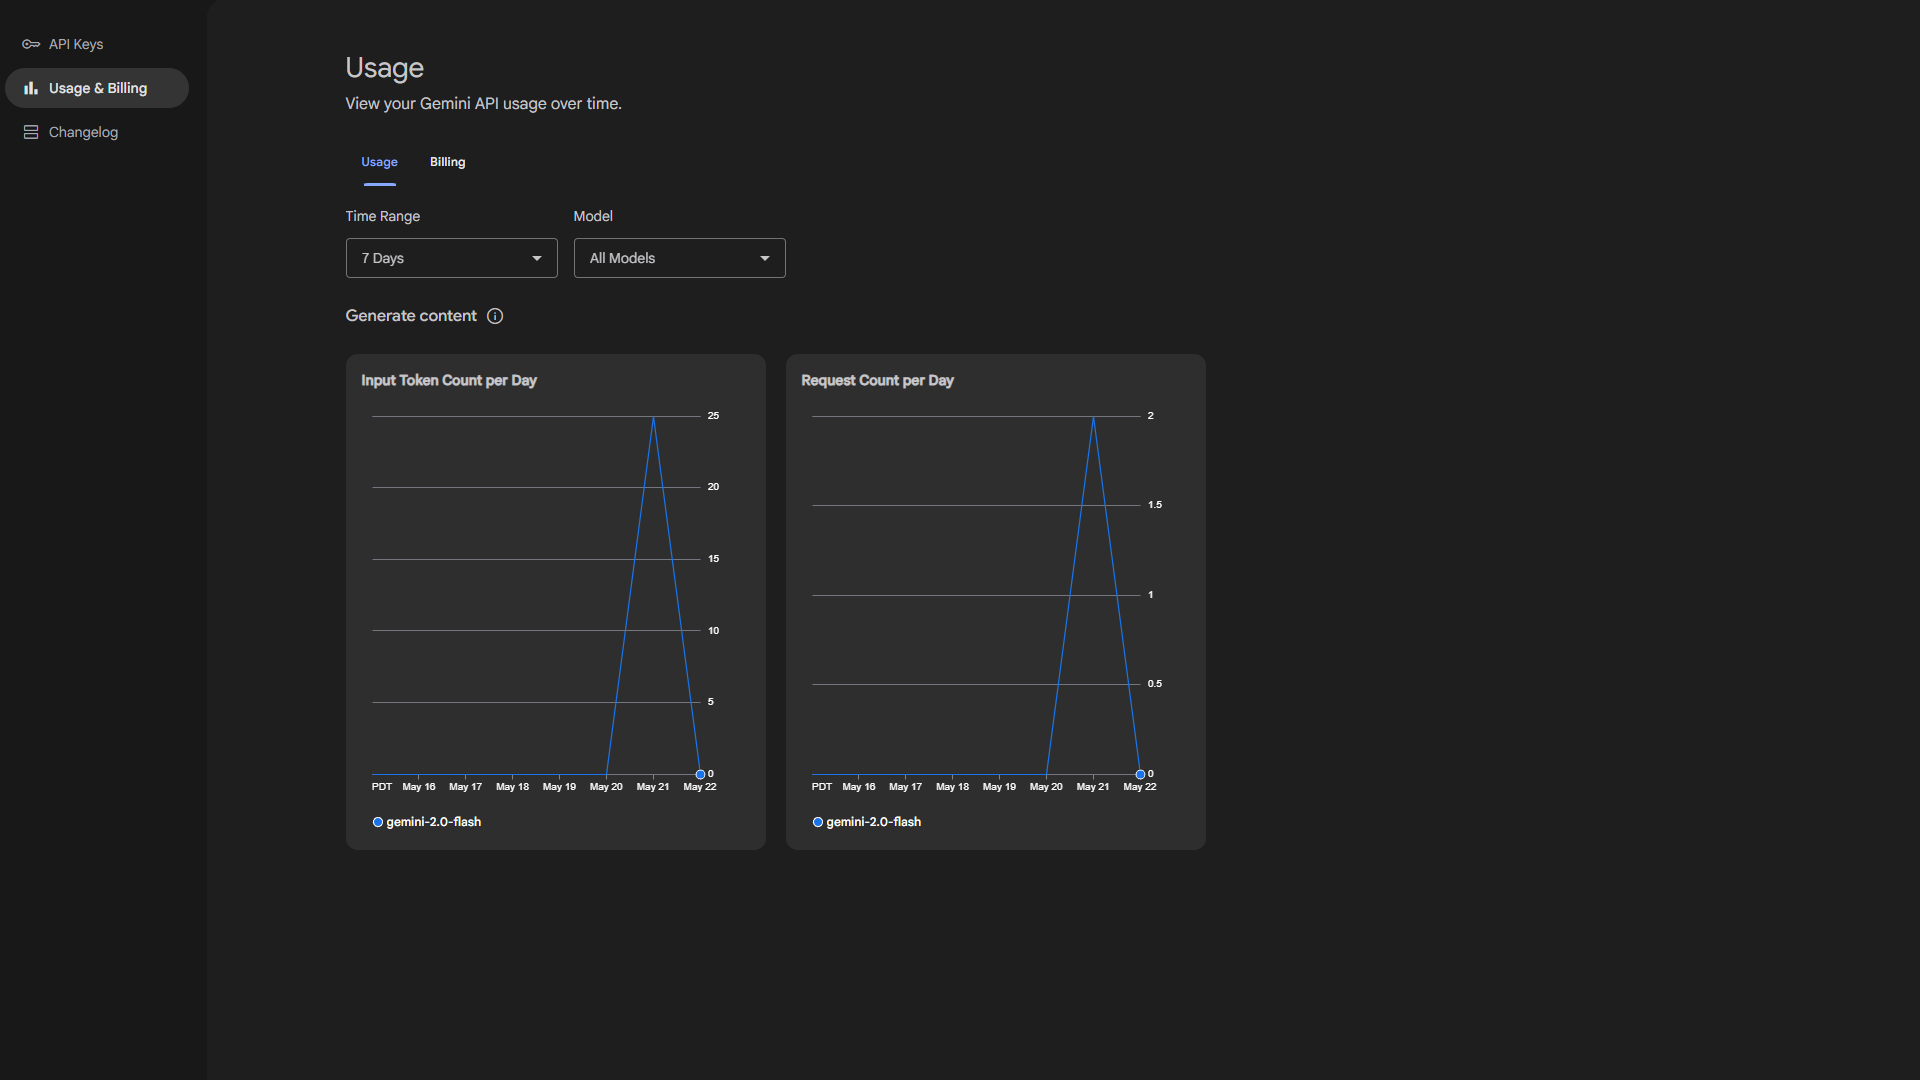Viewport: 1920px width, 1080px height.
Task: Click the Generate content heading
Action: coord(411,316)
